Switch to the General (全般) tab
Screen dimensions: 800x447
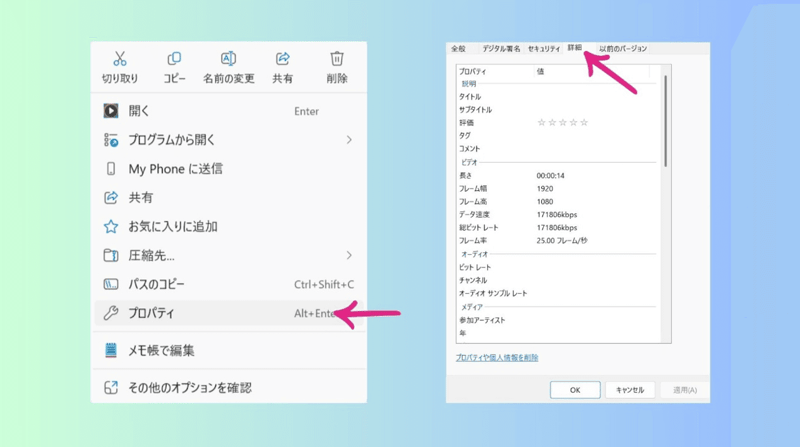(x=458, y=48)
